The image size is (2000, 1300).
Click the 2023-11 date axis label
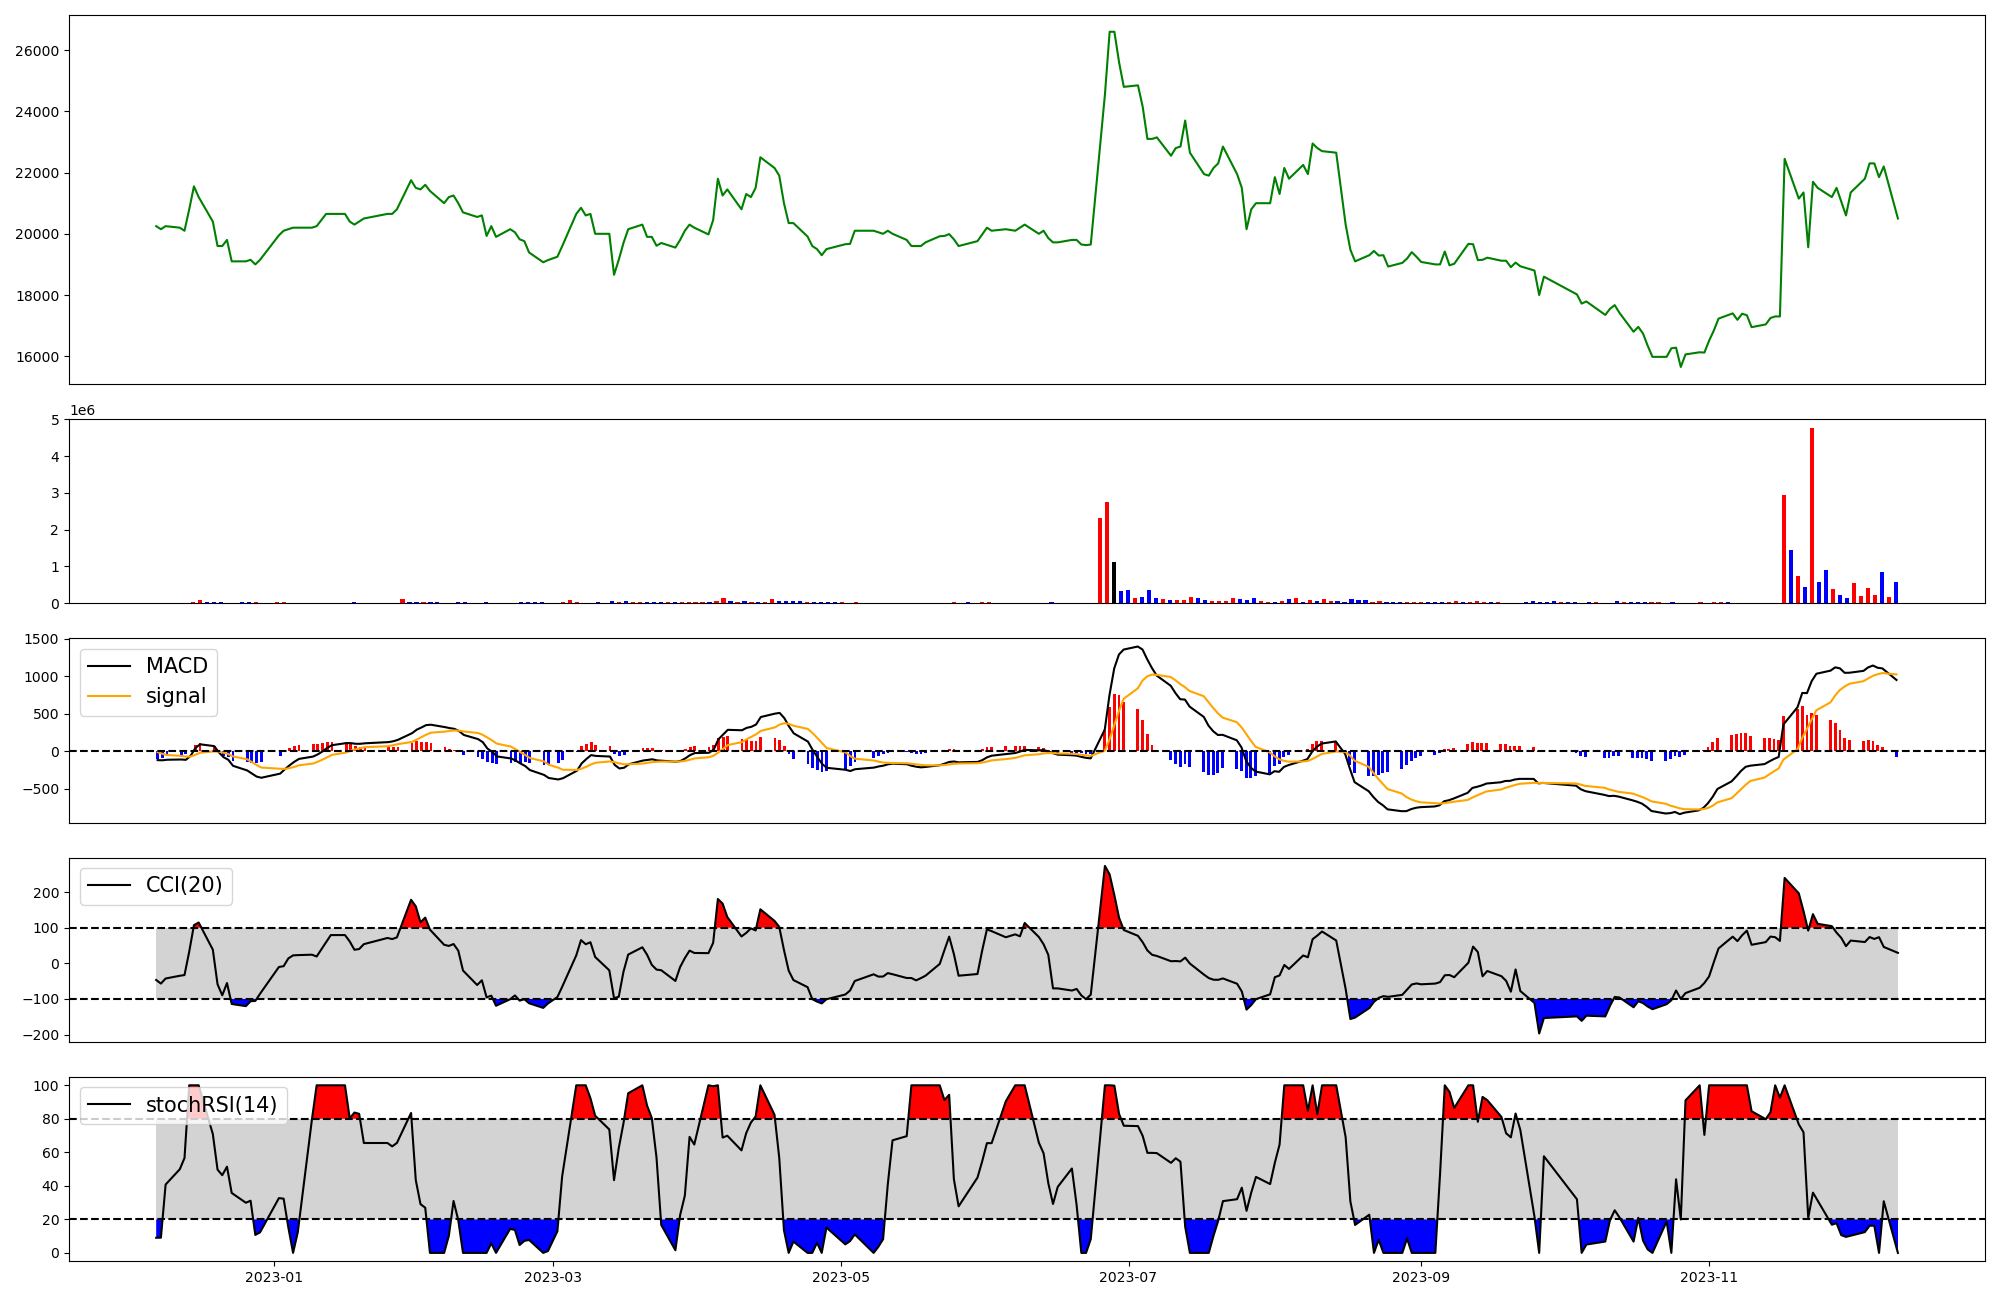click(x=1709, y=1277)
